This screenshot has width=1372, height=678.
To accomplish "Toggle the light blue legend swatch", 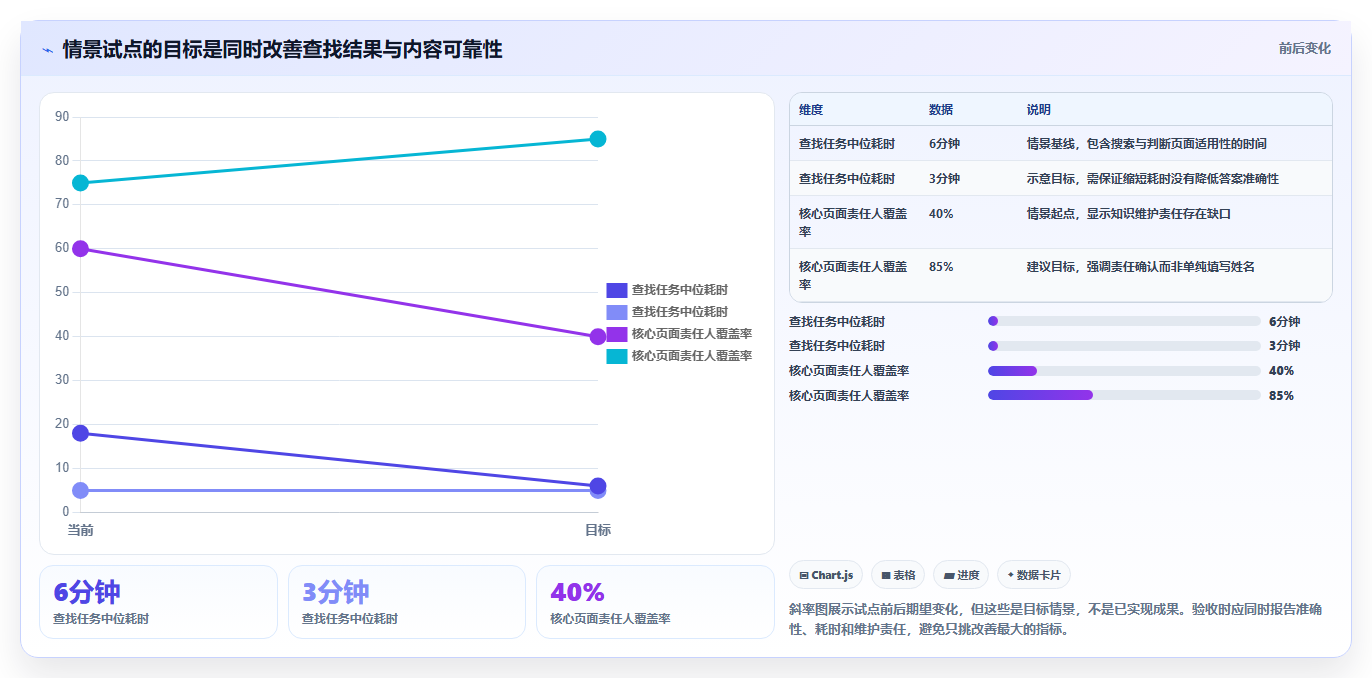I will tap(616, 312).
